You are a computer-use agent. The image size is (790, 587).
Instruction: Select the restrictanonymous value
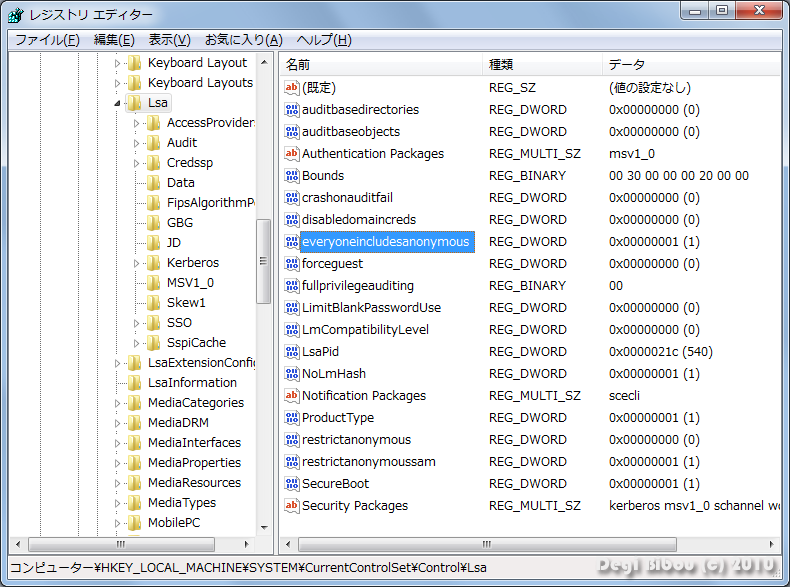click(x=356, y=440)
